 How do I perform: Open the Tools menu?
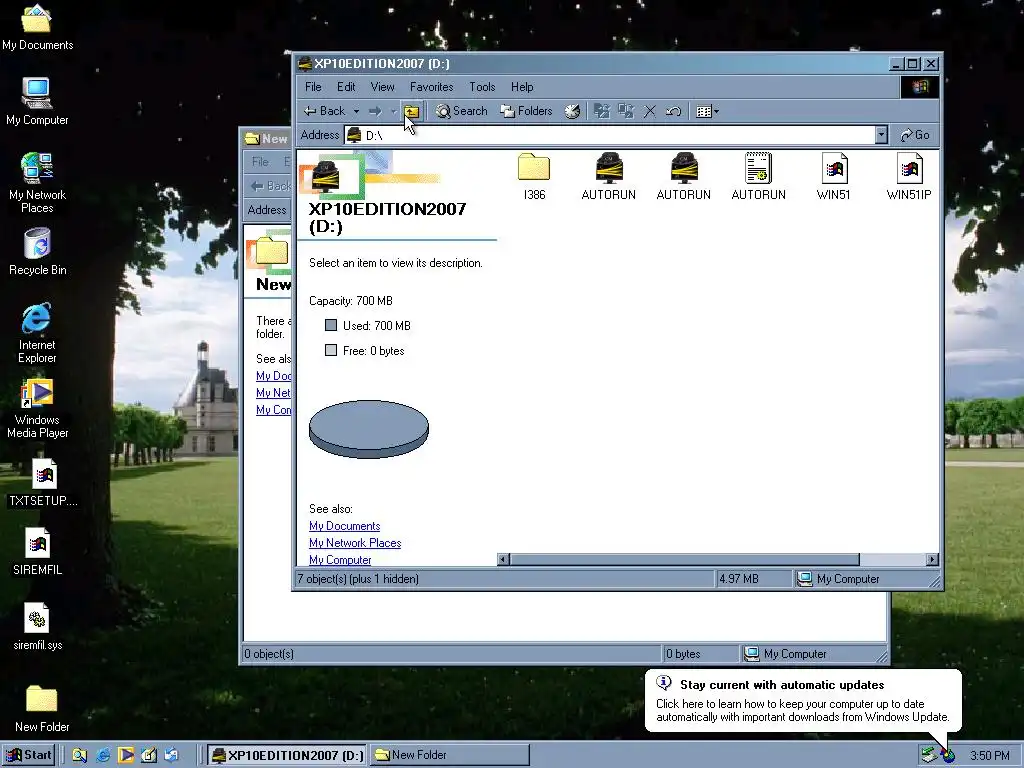482,87
